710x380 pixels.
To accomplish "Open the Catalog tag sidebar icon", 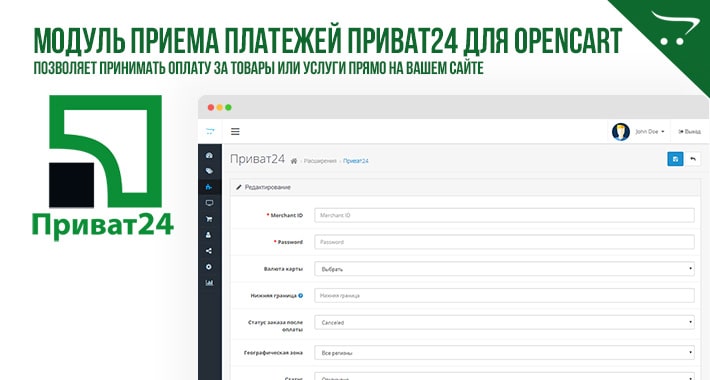I will [209, 171].
